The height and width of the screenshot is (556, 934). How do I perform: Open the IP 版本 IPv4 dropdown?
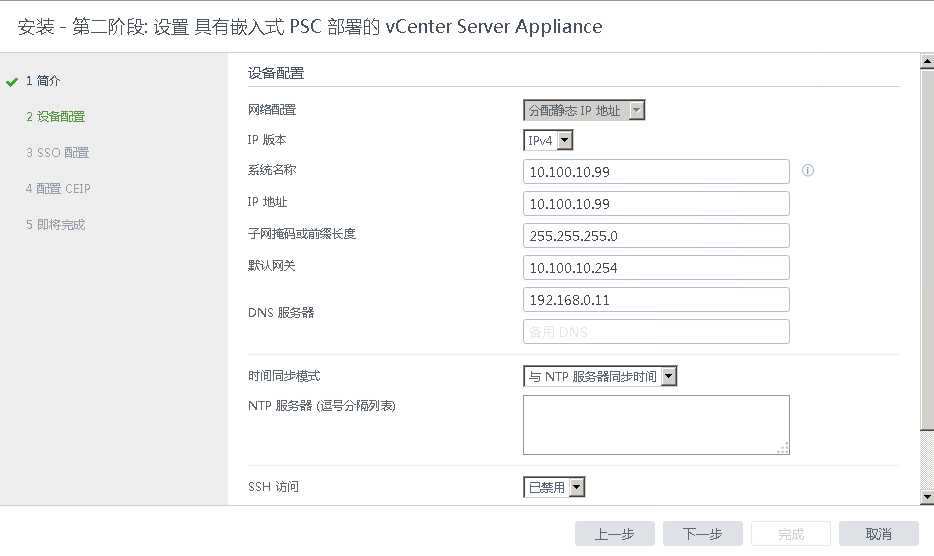point(548,141)
